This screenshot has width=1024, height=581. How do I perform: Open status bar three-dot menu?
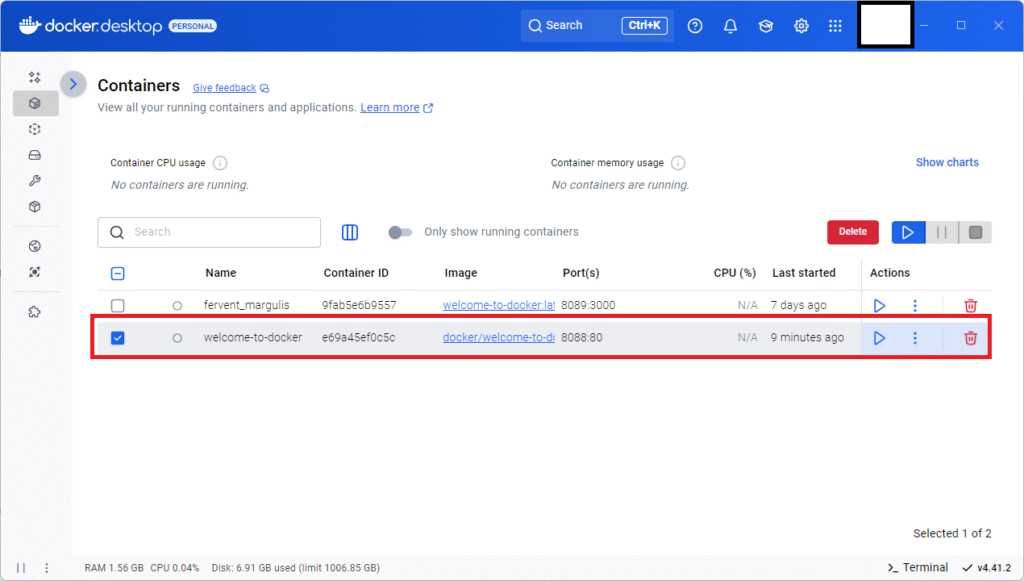pyautogui.click(x=46, y=568)
